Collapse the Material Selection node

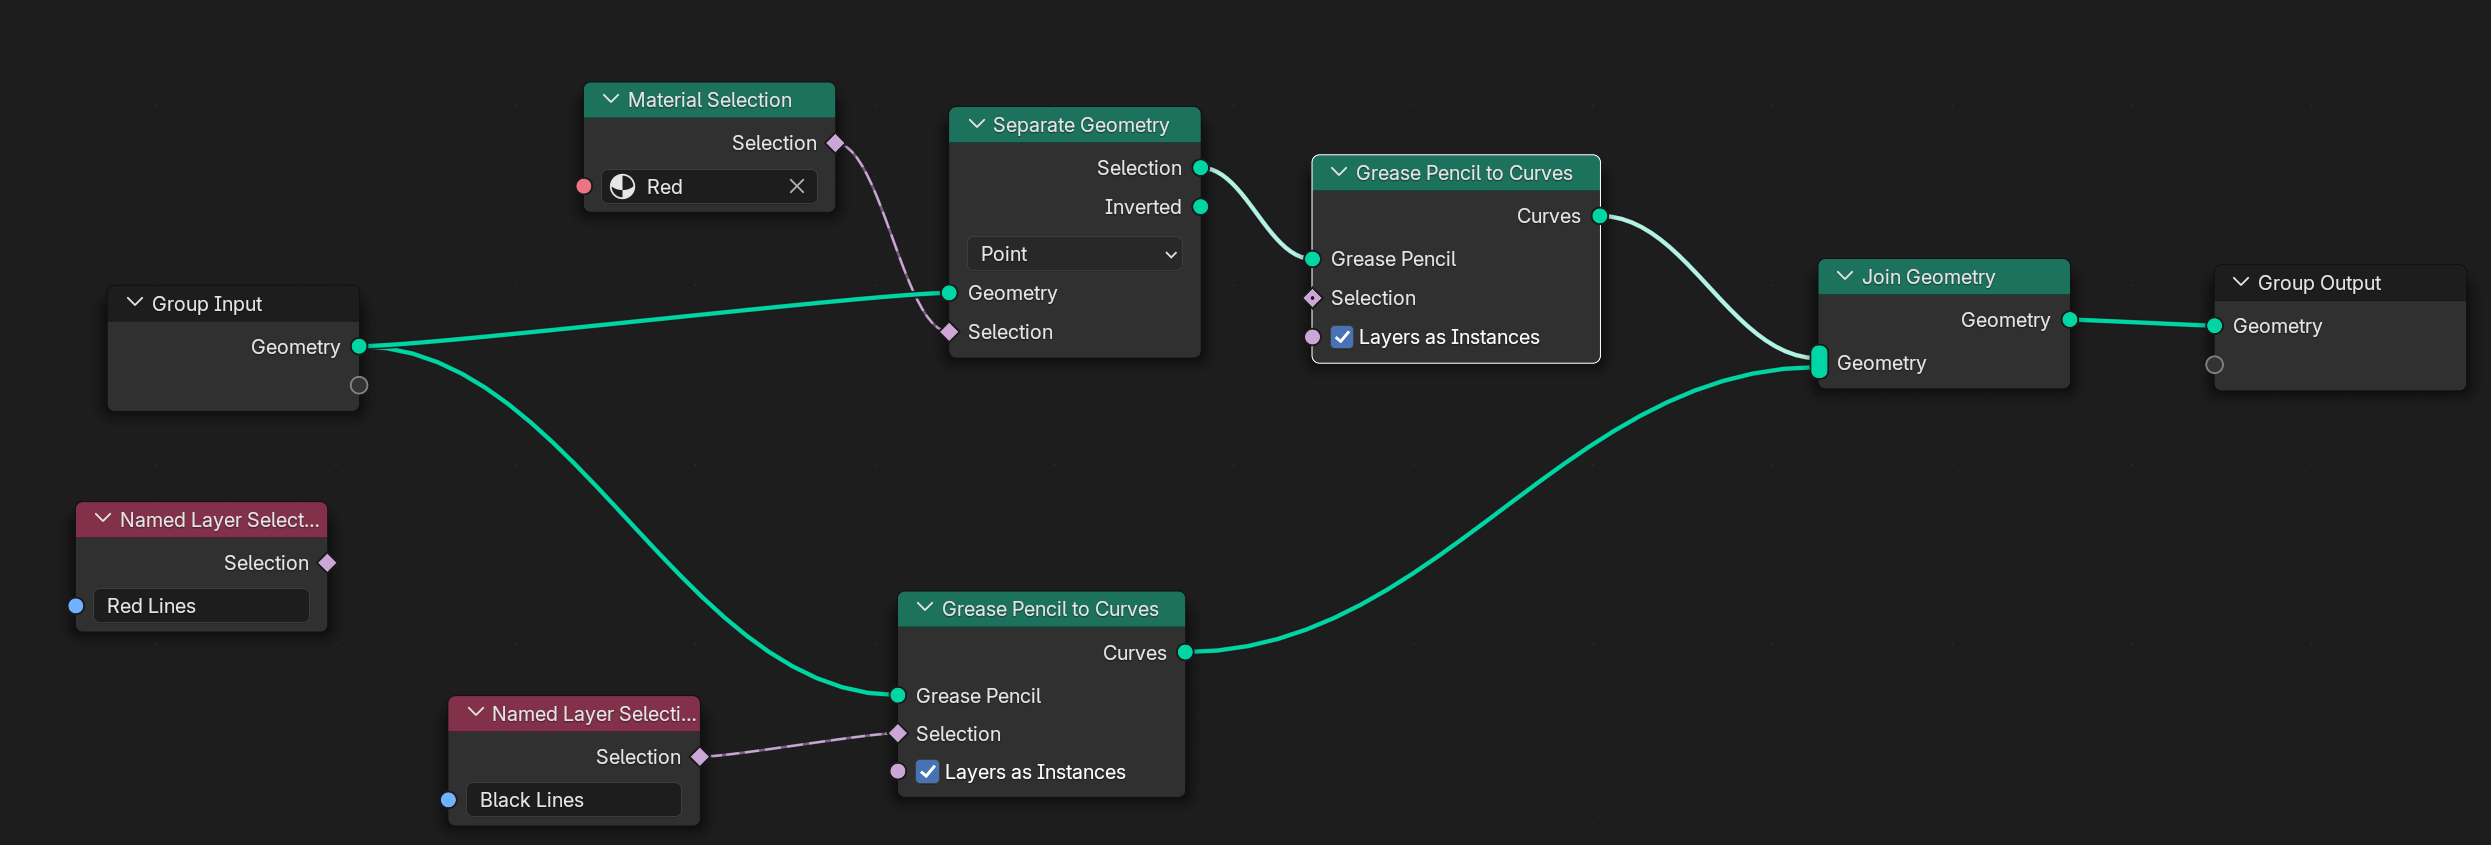click(x=610, y=100)
